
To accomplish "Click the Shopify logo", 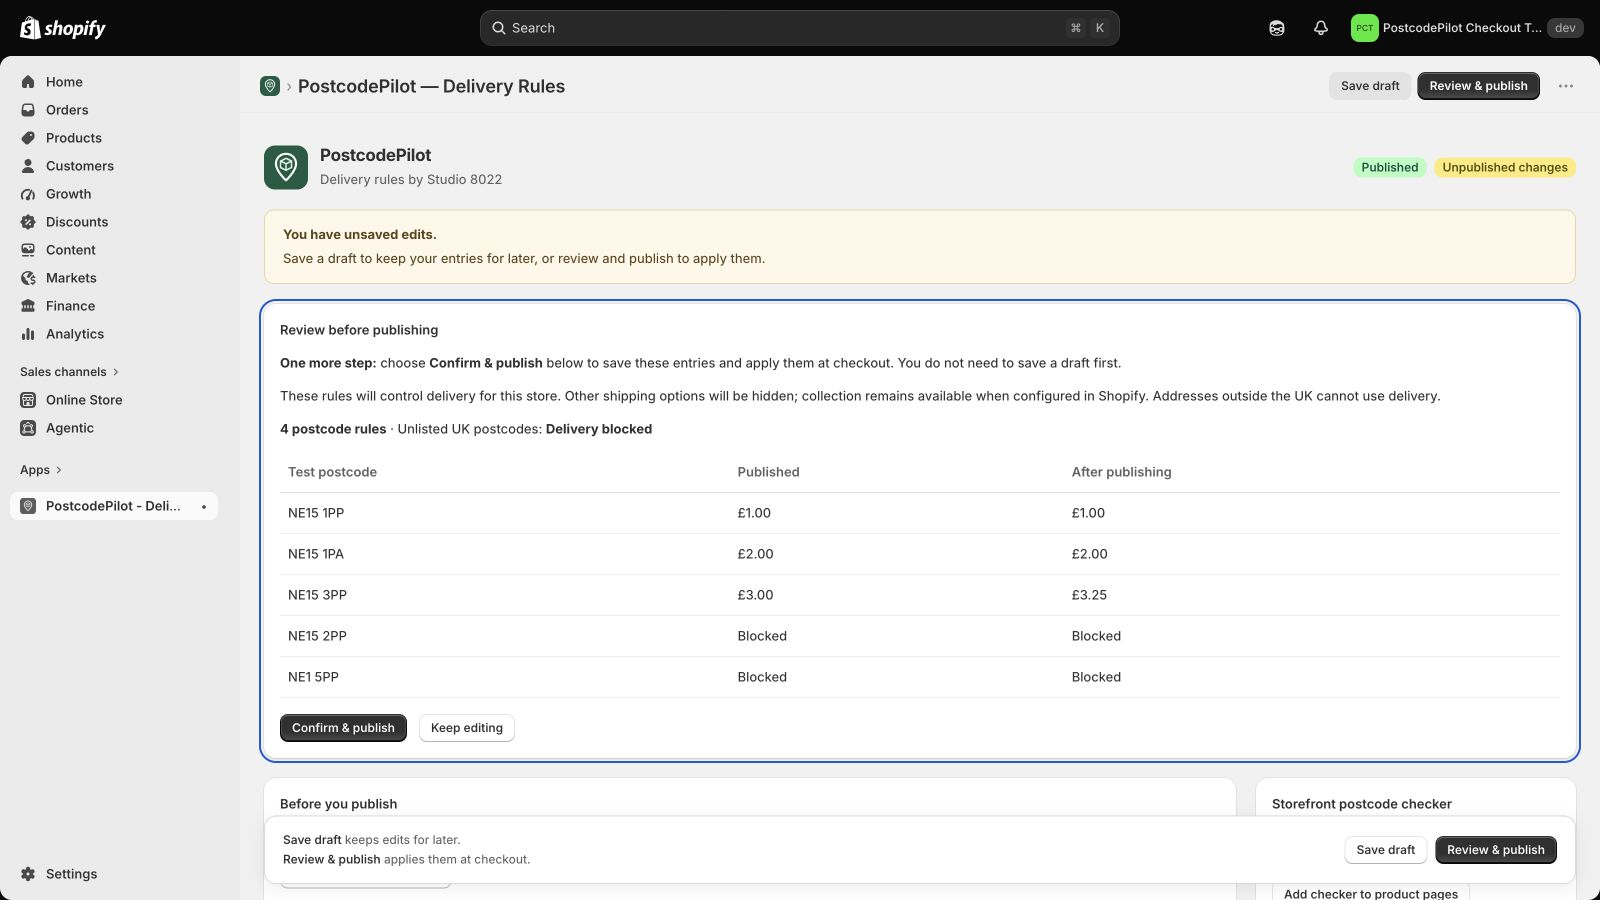I will [63, 28].
